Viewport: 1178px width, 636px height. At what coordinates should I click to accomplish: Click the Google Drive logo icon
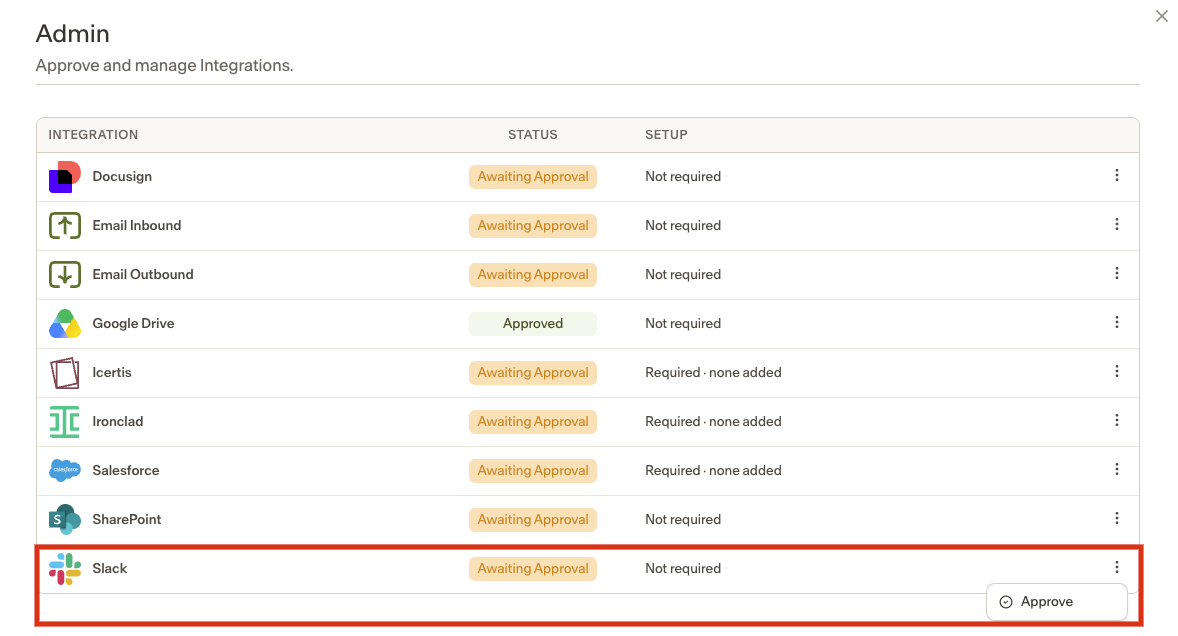point(65,324)
